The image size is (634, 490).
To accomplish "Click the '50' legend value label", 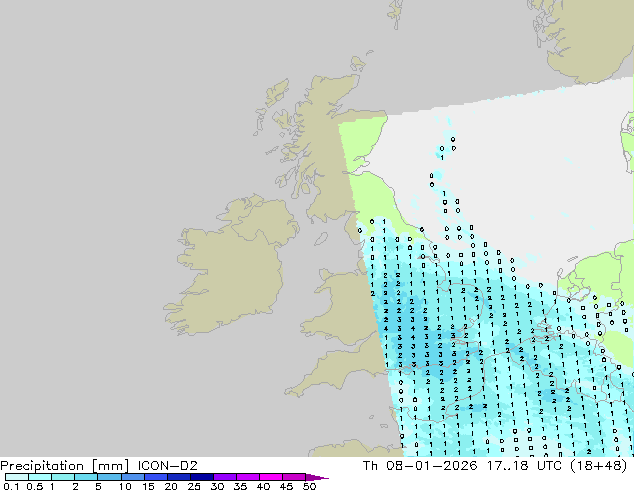I will coord(309,486).
